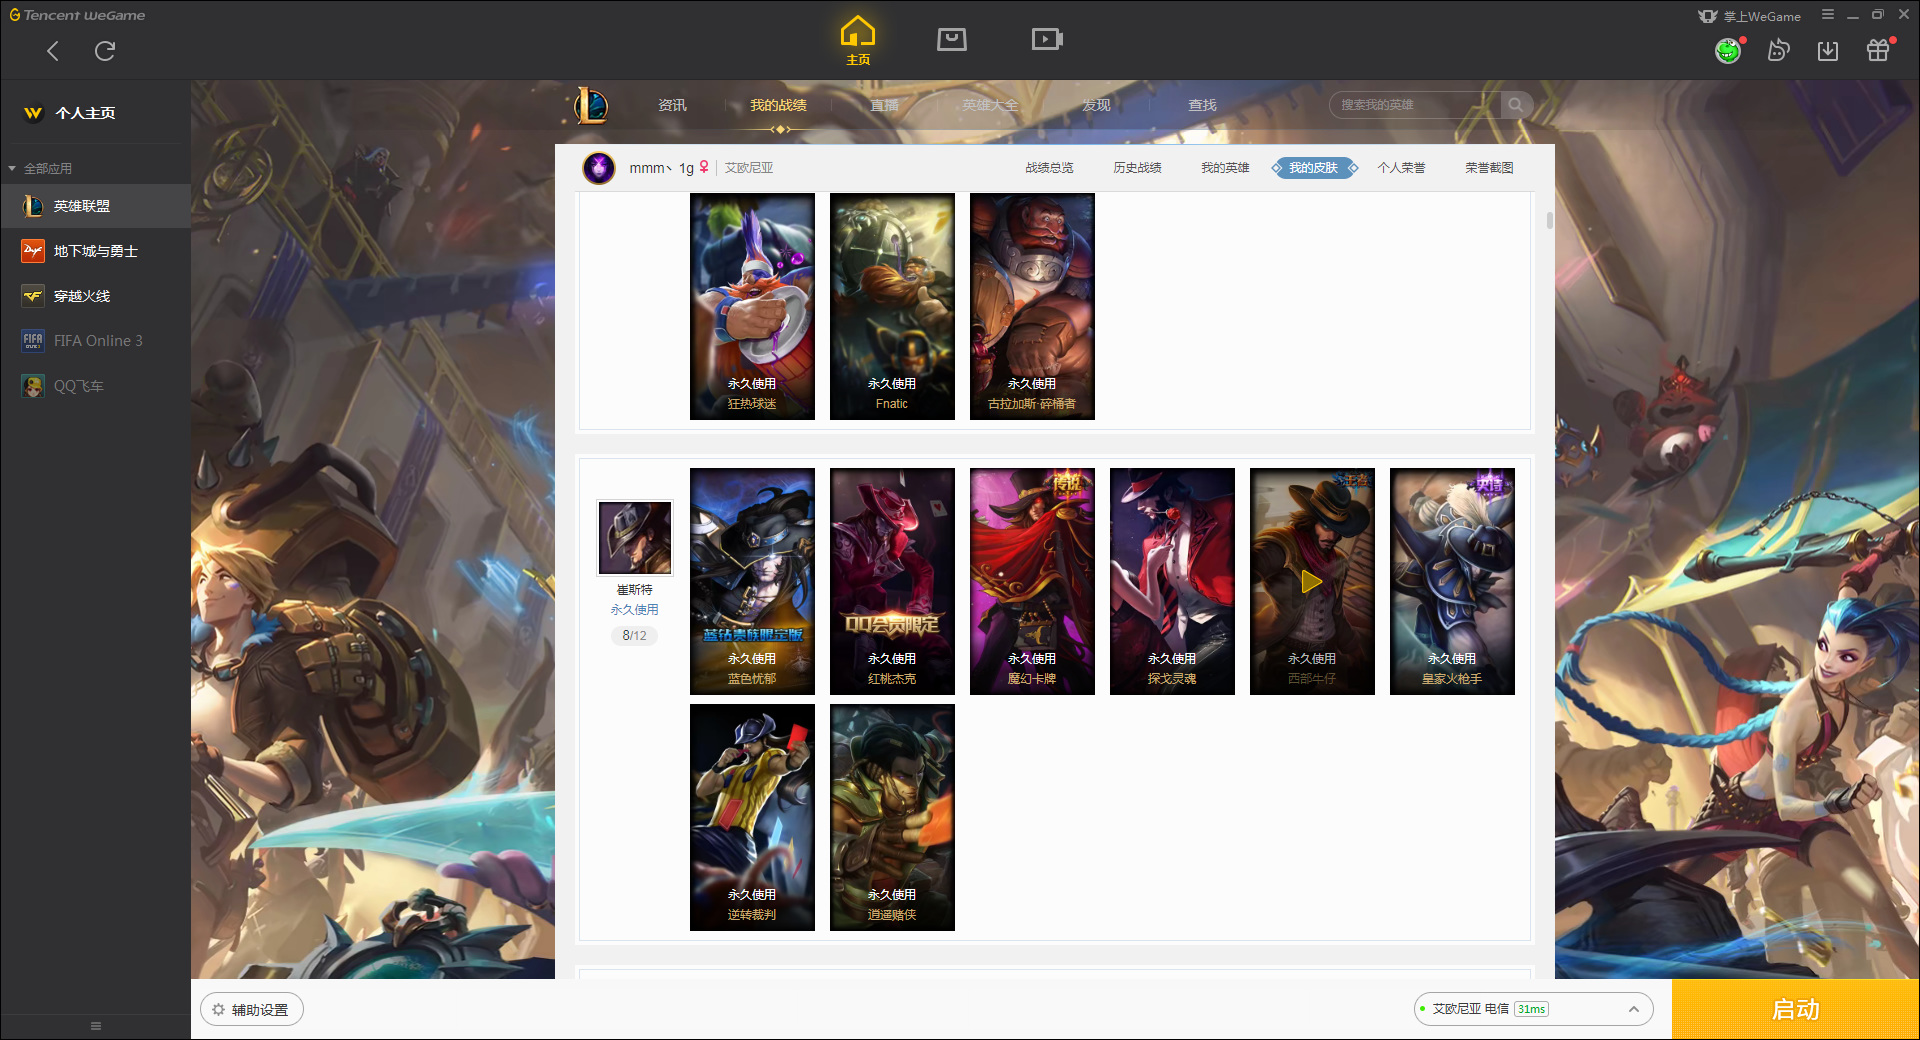The width and height of the screenshot is (1920, 1040).
Task: Play the 西部牛仔 skin video
Action: 1312,581
